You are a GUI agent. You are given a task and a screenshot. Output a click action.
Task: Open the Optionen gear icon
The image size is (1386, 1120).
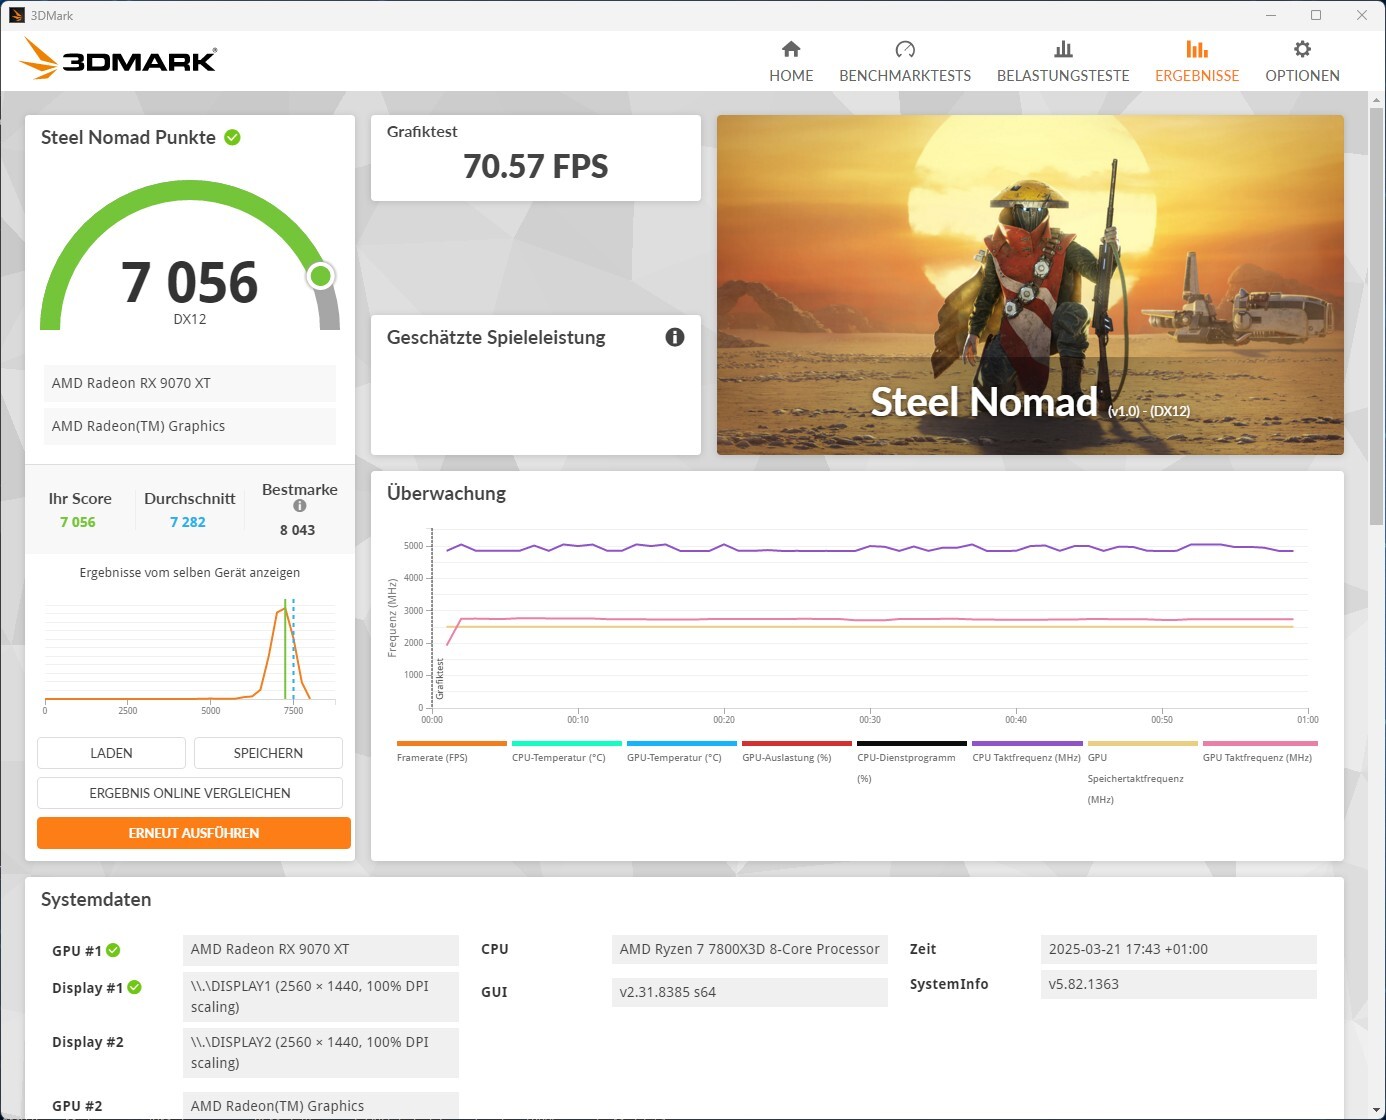[x=1302, y=49]
